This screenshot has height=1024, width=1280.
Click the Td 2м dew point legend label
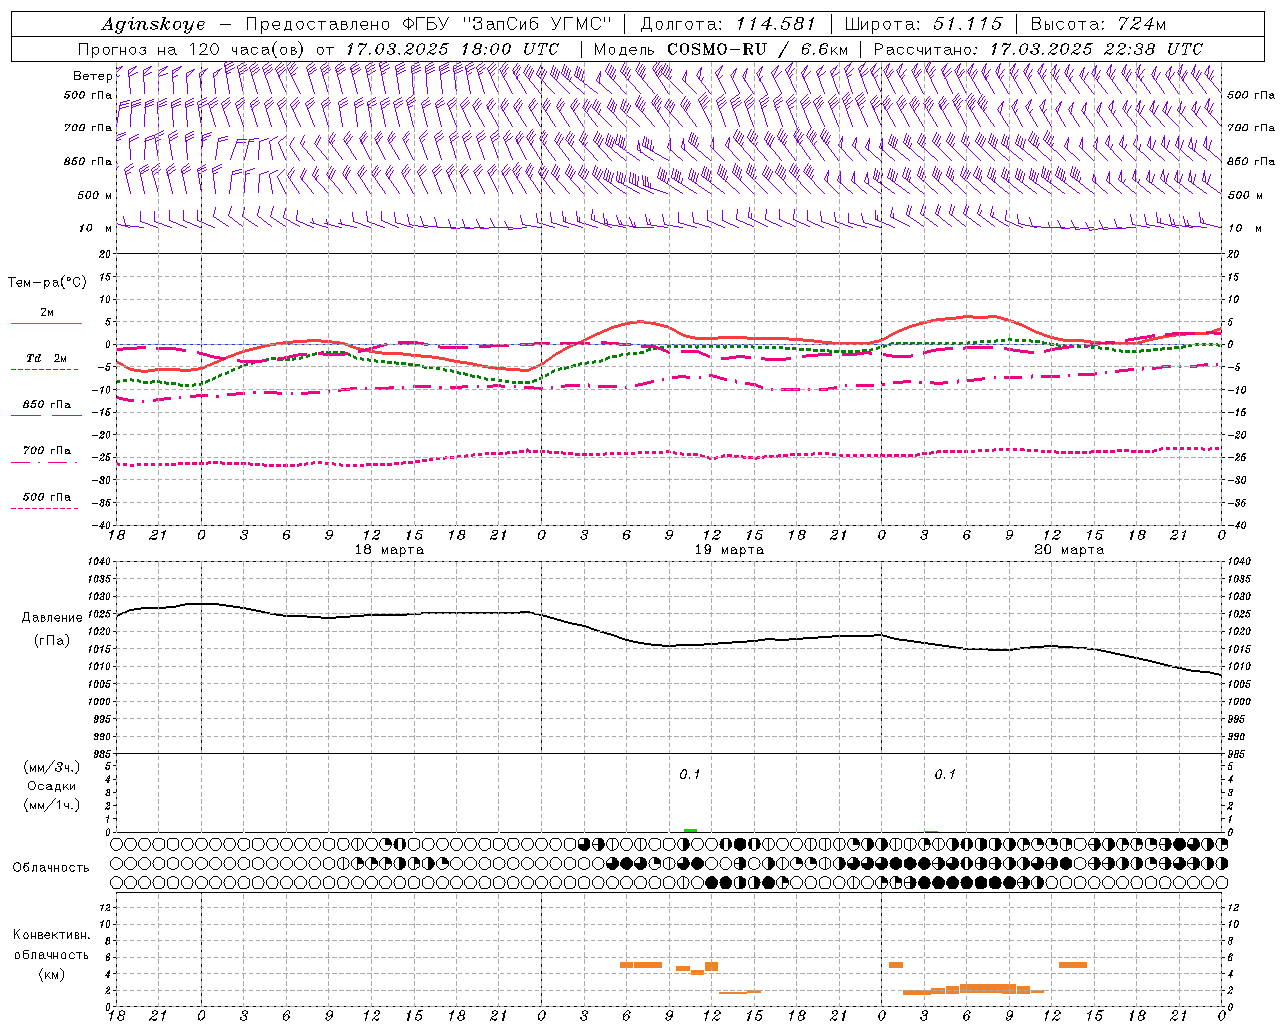click(x=47, y=358)
